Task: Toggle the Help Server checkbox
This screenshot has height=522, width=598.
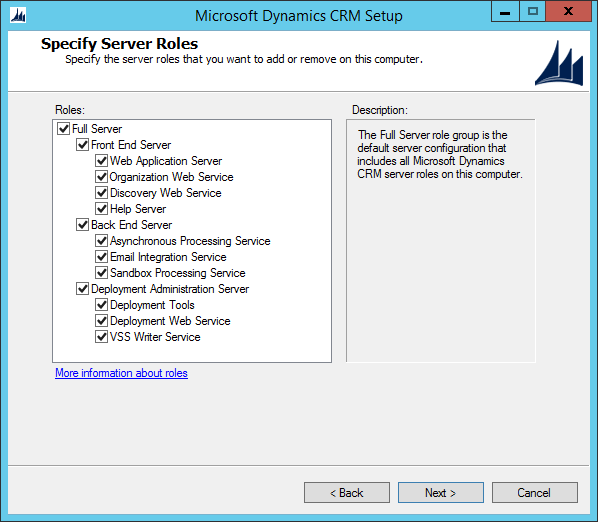Action: pos(101,209)
